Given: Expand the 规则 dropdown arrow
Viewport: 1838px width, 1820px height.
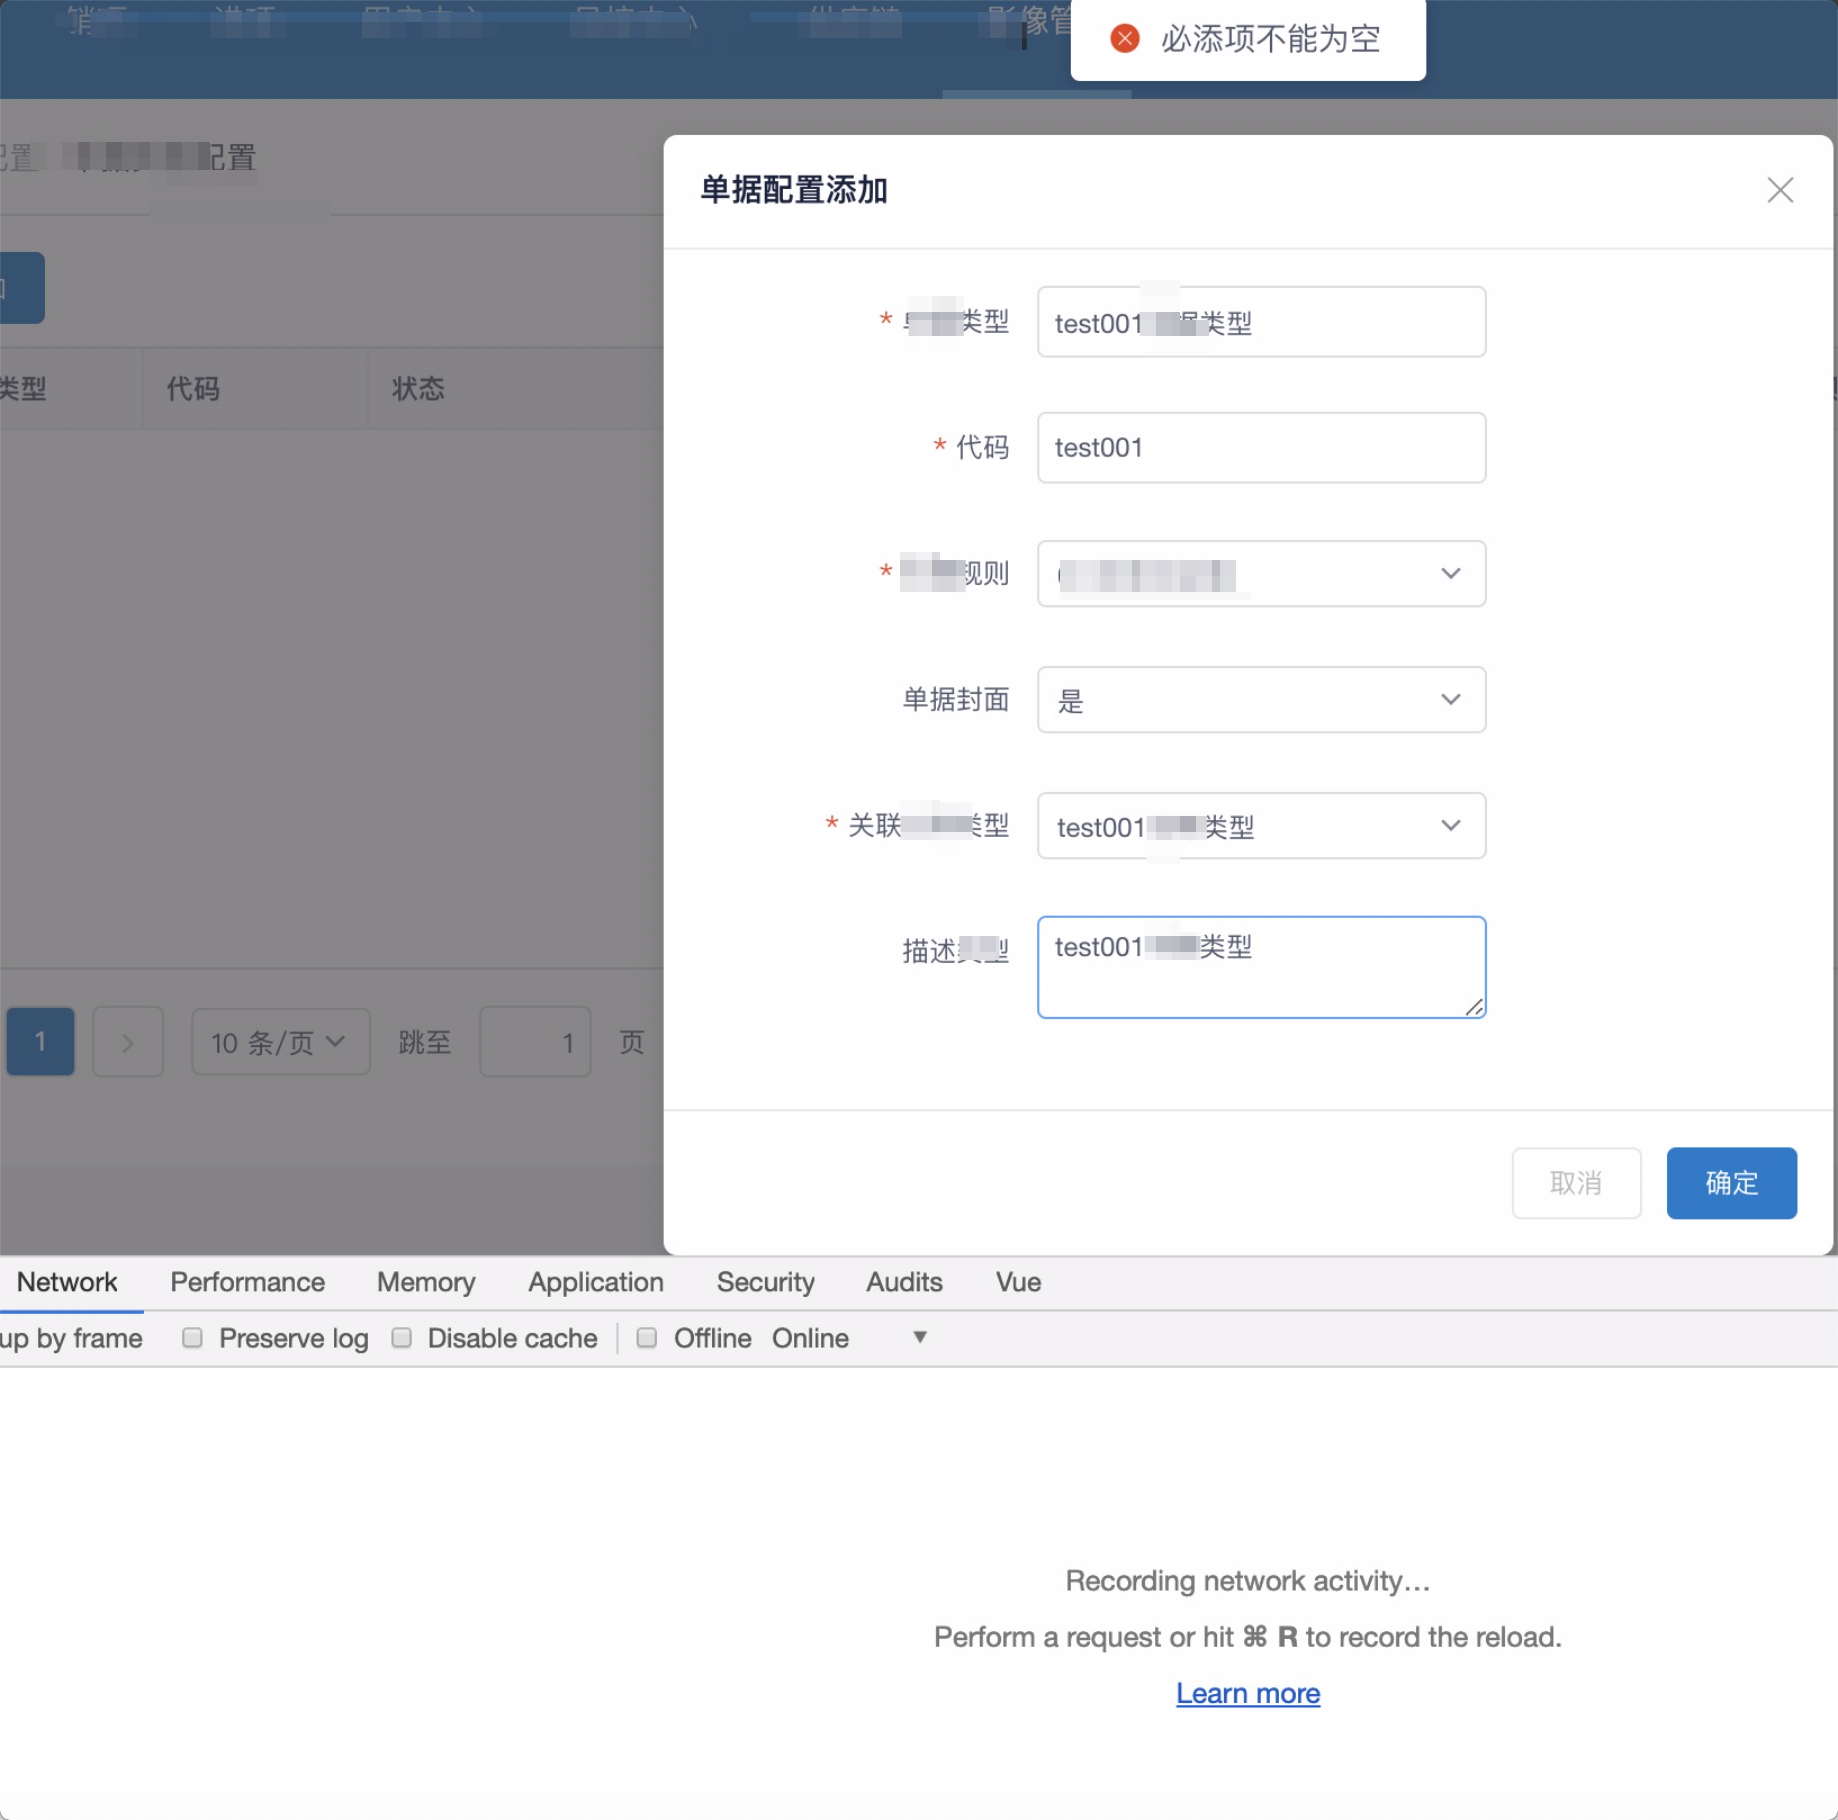Looking at the screenshot, I should 1450,574.
